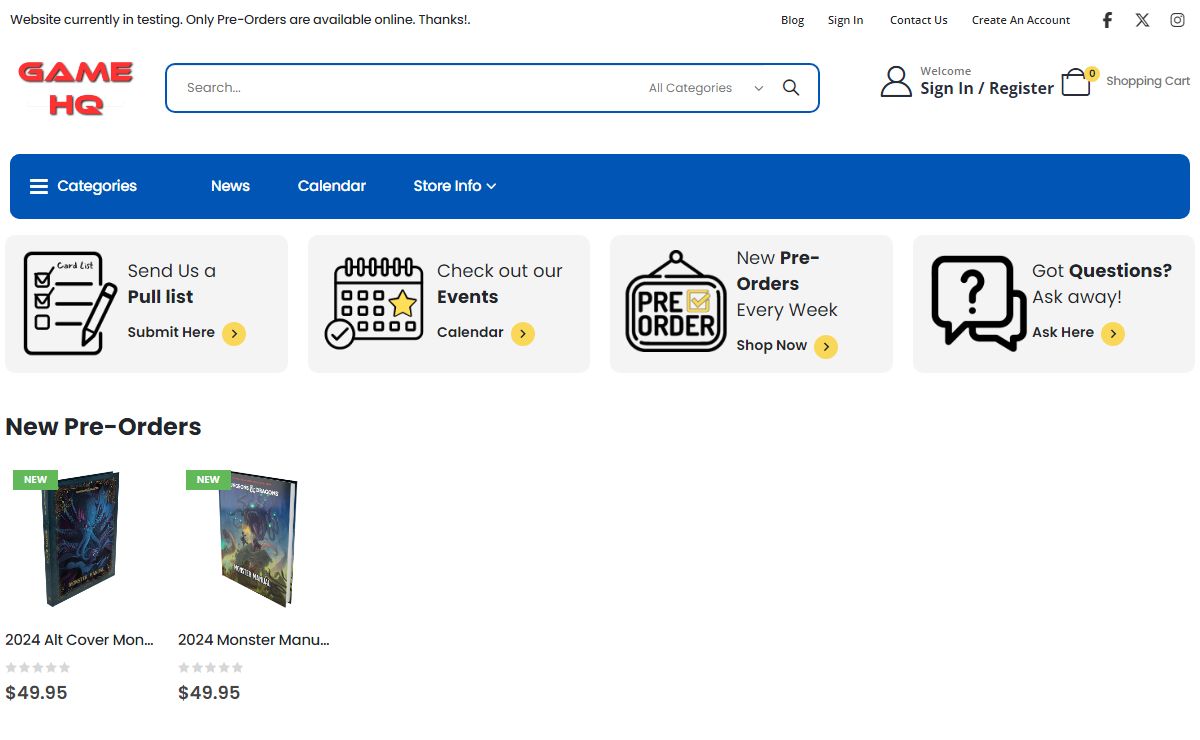
Task: Click the Pre Order sign icon
Action: (x=676, y=302)
